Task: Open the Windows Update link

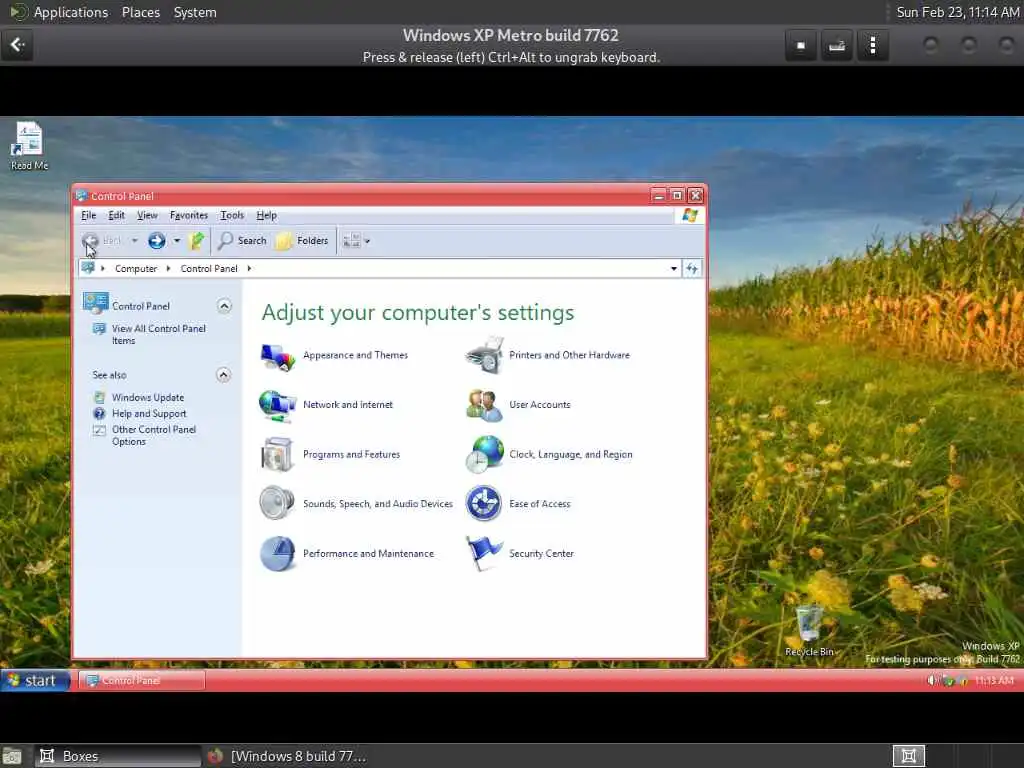Action: [148, 398]
